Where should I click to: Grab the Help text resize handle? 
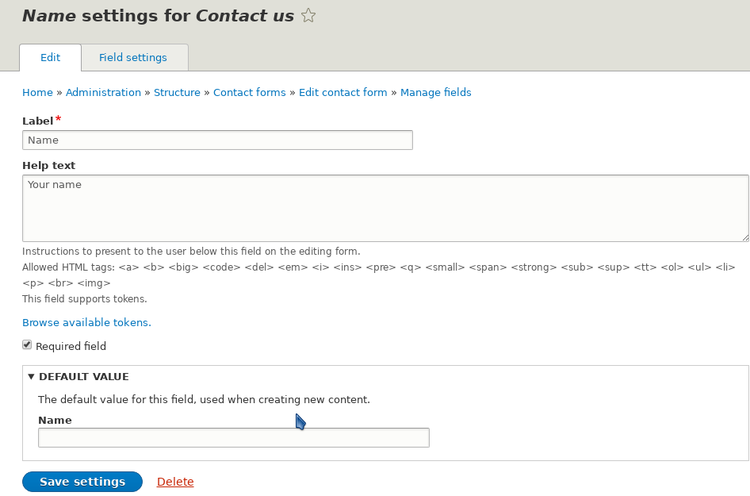(744, 237)
